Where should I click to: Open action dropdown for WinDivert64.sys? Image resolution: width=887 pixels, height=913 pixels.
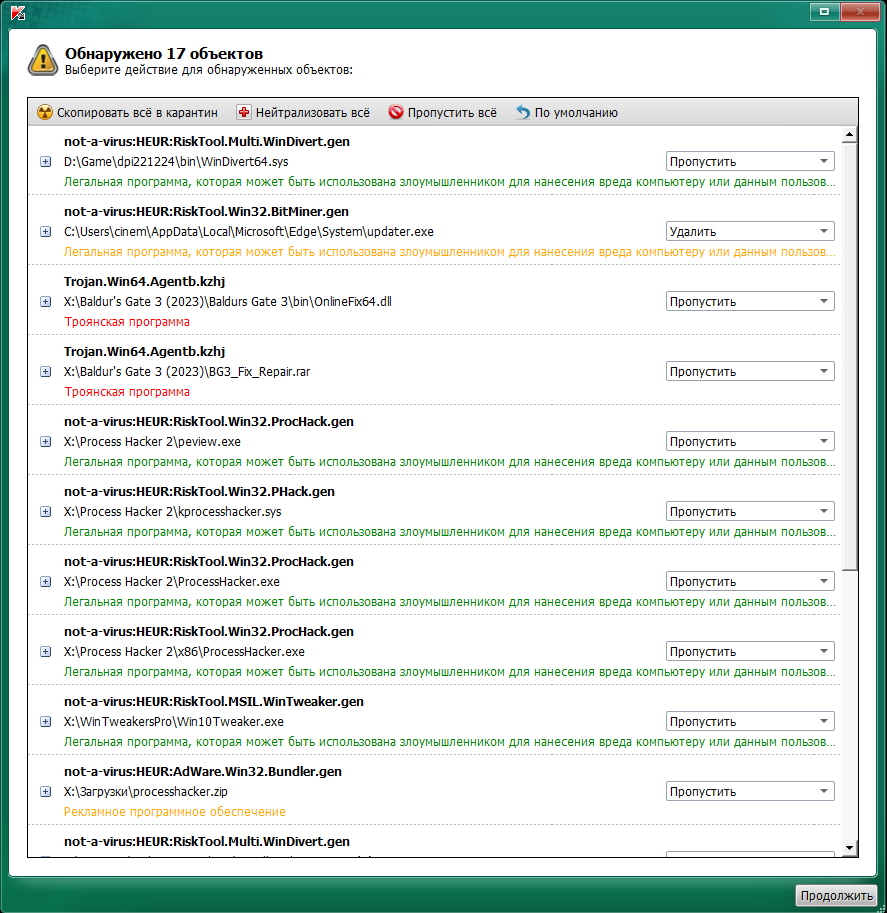click(x=750, y=161)
